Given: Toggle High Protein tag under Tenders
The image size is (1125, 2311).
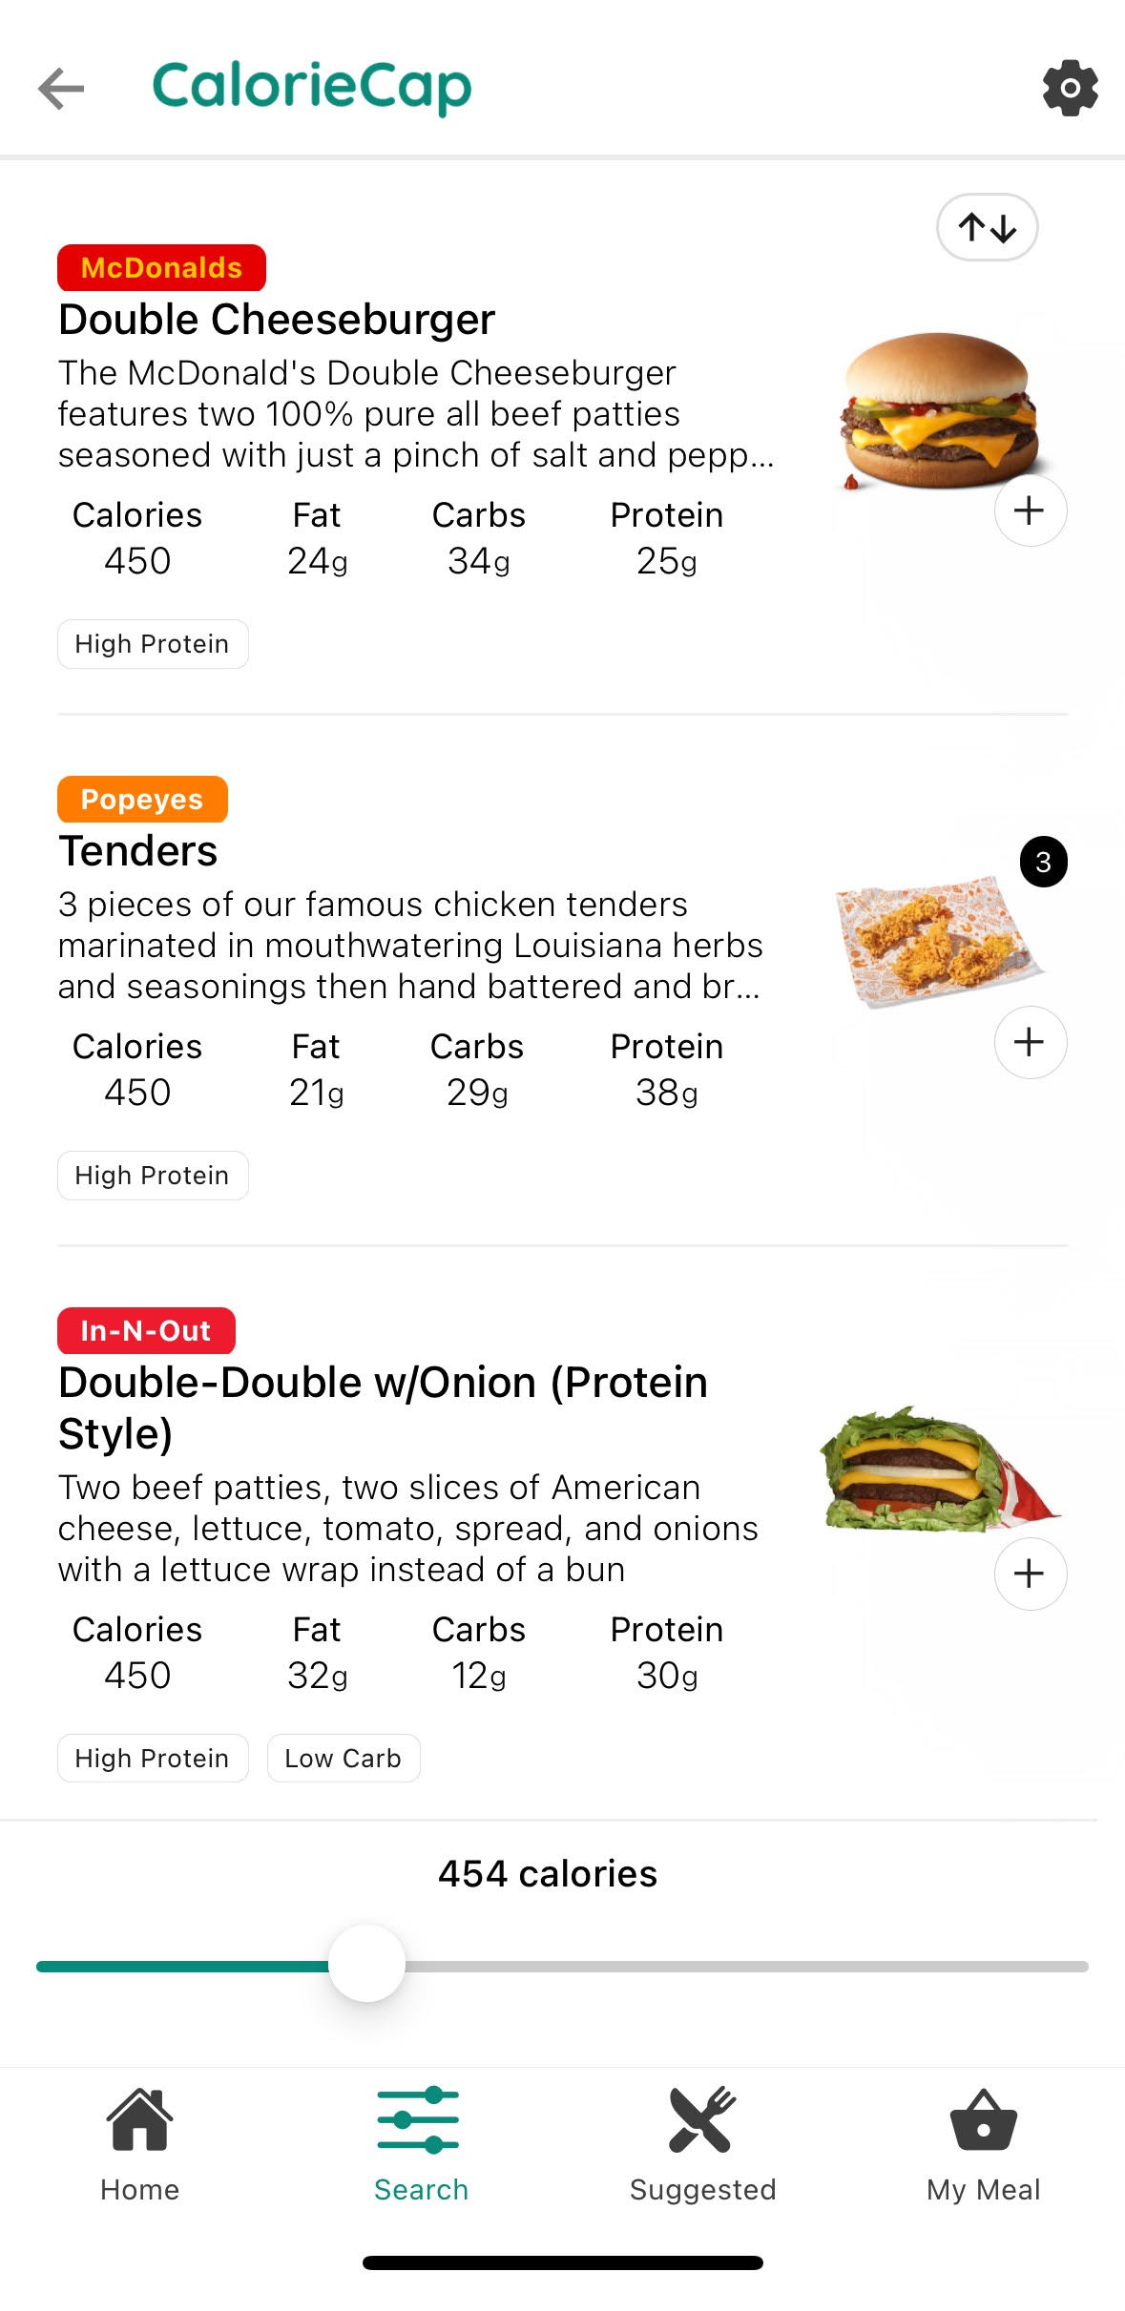Looking at the screenshot, I should [x=152, y=1175].
